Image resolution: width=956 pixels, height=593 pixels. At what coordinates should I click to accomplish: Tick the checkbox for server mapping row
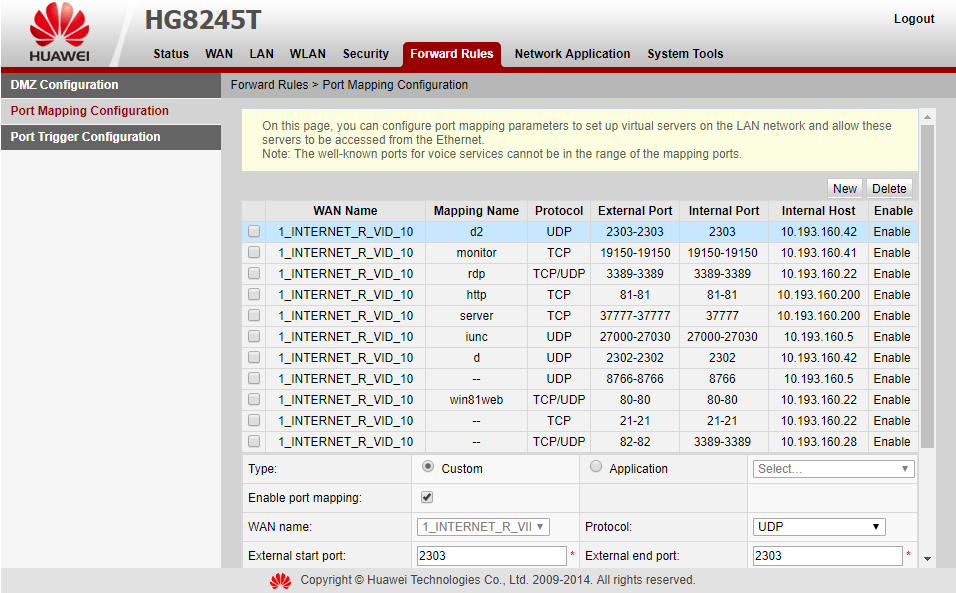pyautogui.click(x=254, y=316)
